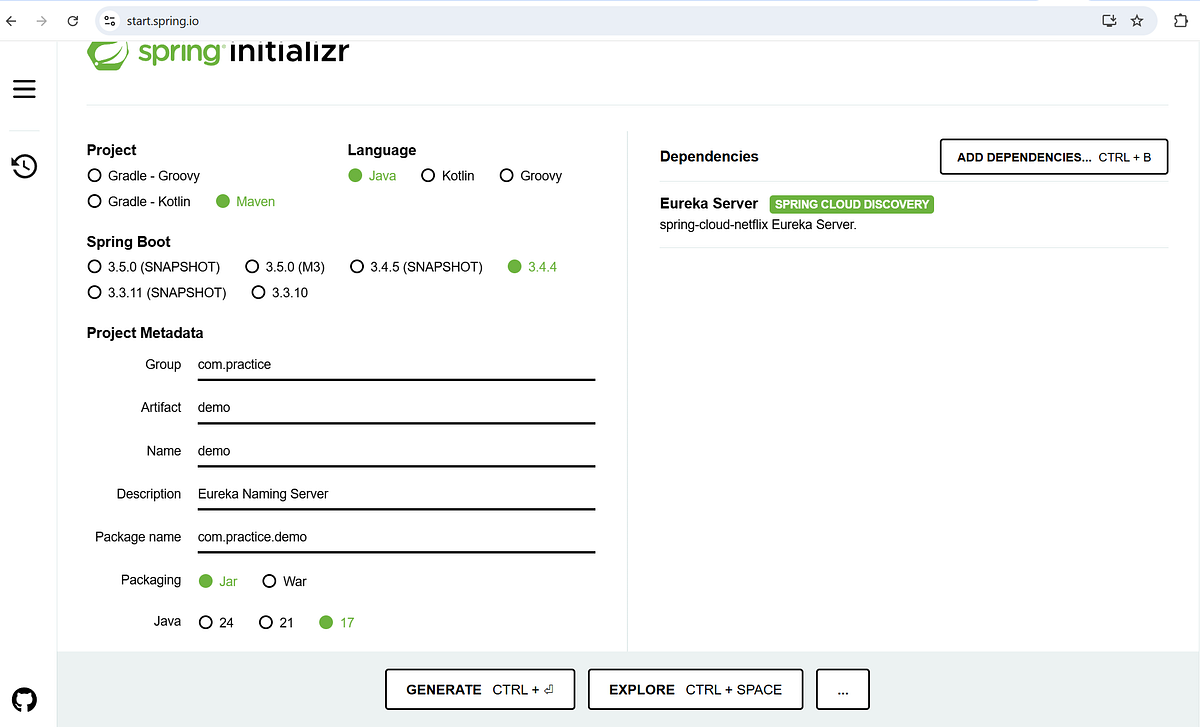Choose Java language
This screenshot has width=1200, height=727.
click(372, 176)
